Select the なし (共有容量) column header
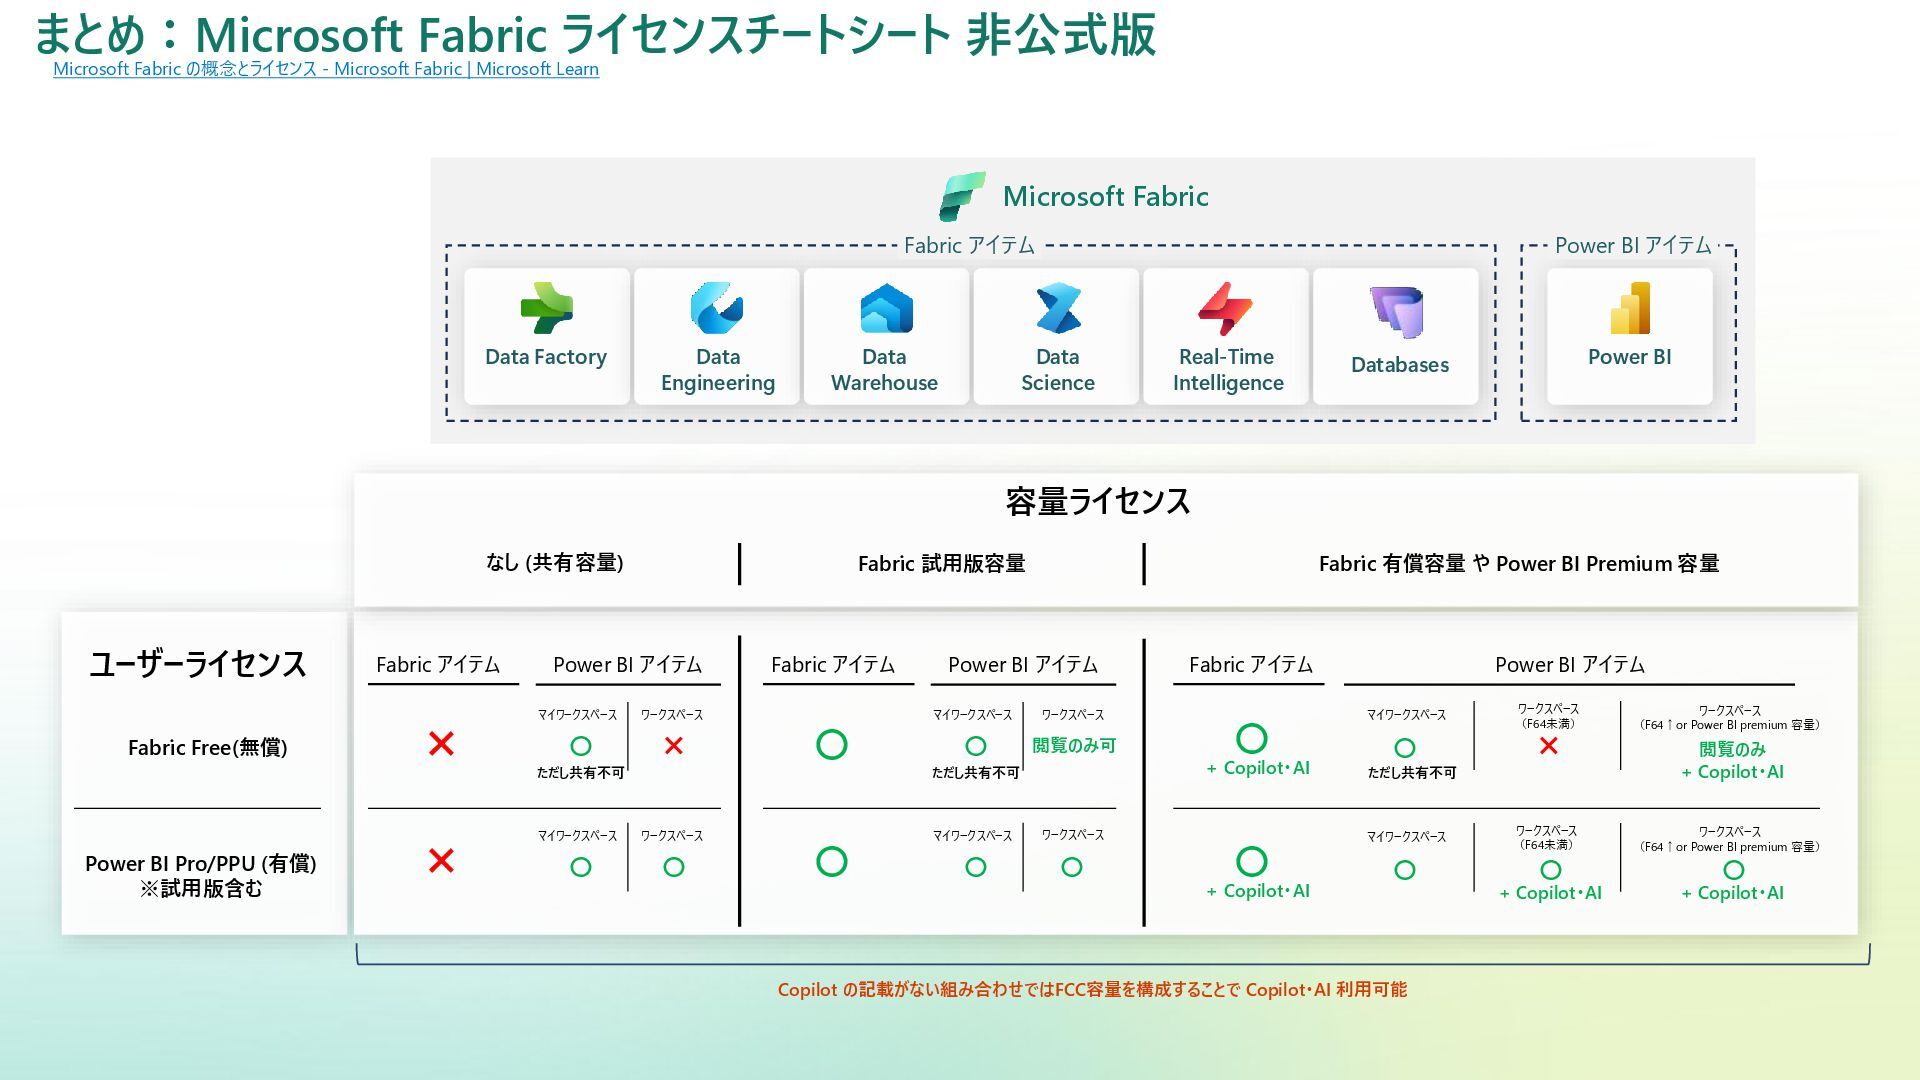 coord(554,562)
